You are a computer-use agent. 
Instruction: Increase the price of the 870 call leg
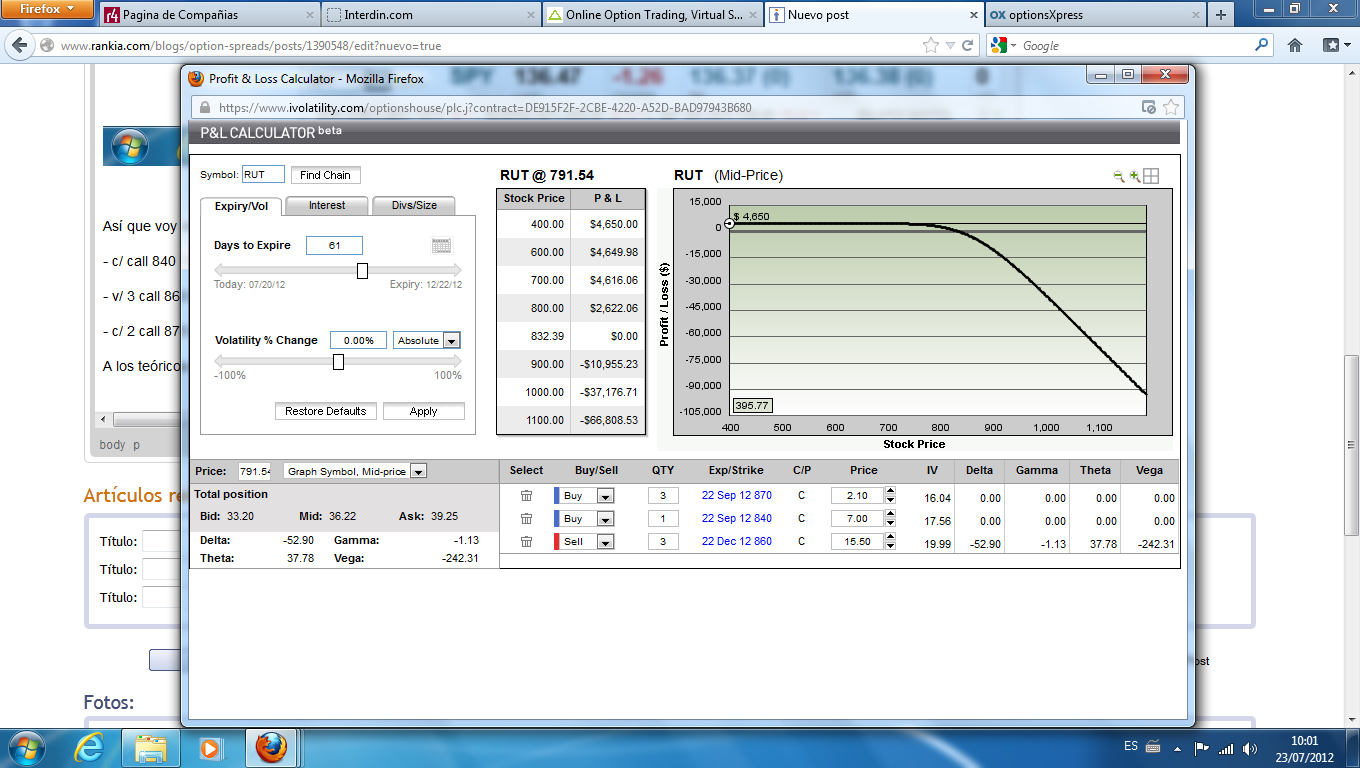coord(891,491)
